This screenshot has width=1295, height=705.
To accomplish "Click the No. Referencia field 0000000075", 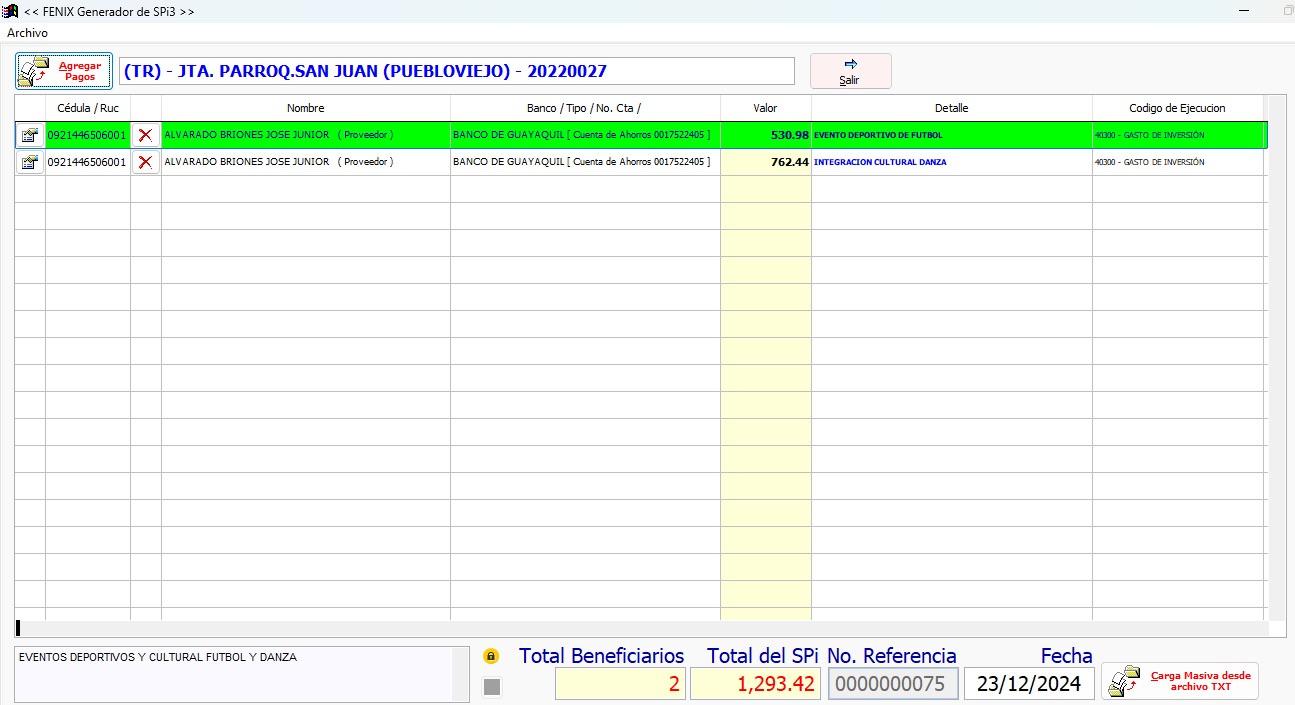I will click(892, 684).
